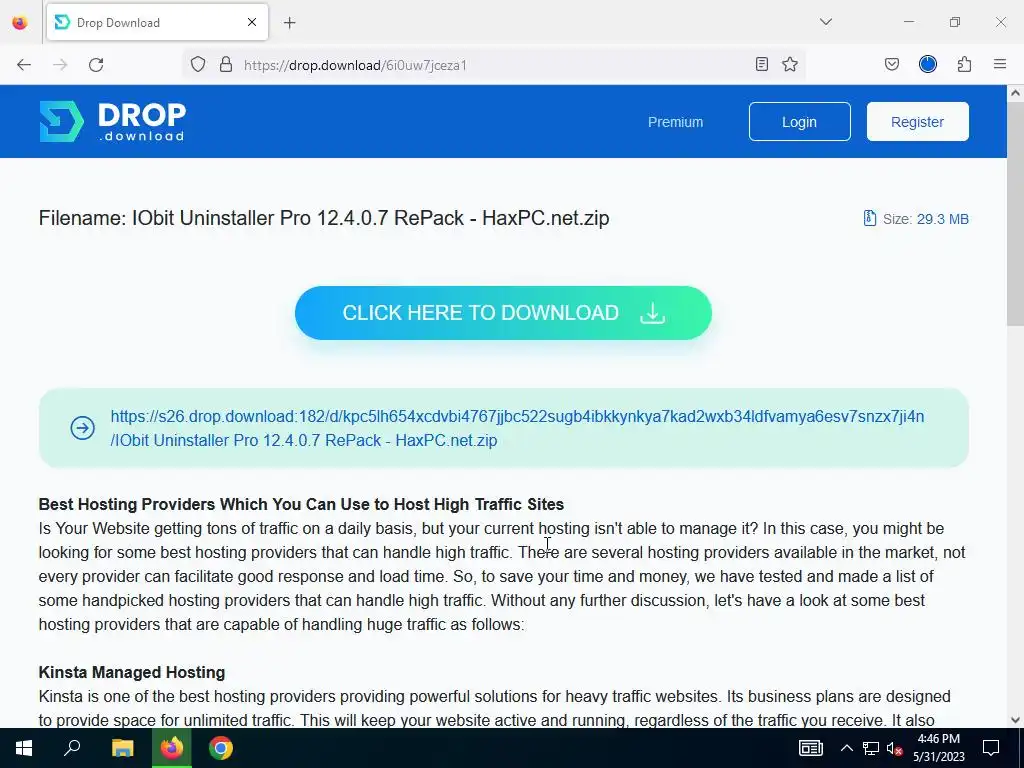This screenshot has height=768, width=1024.
Task: Open File Explorer from the taskbar
Action: [122, 748]
